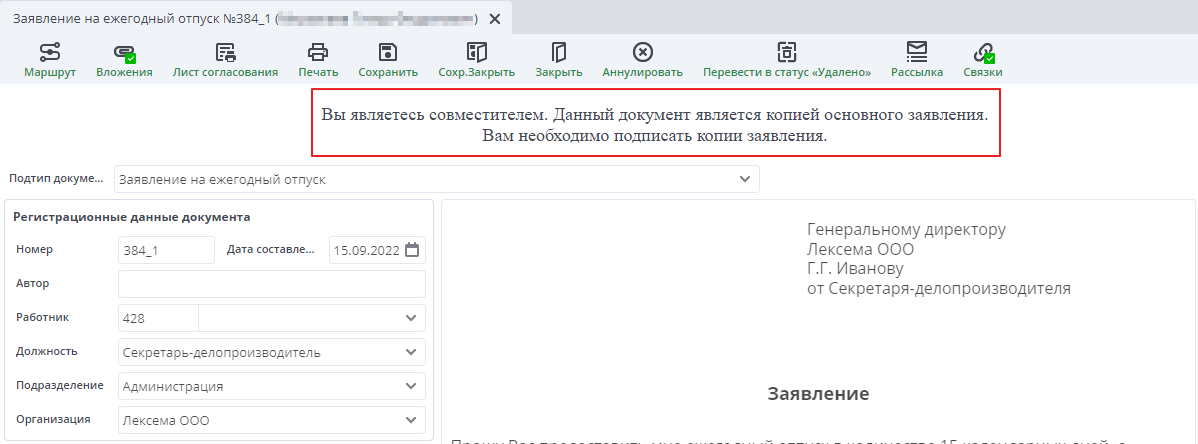Cancel document with Аннулировать

point(642,60)
